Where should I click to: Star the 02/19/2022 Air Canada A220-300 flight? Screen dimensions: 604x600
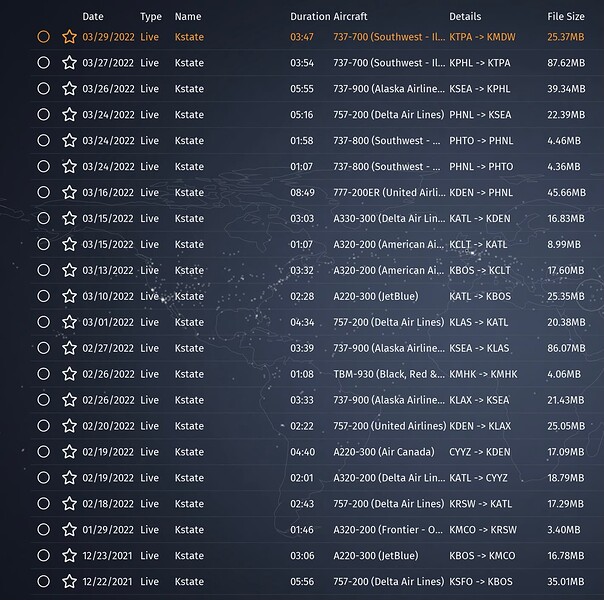(x=69, y=452)
